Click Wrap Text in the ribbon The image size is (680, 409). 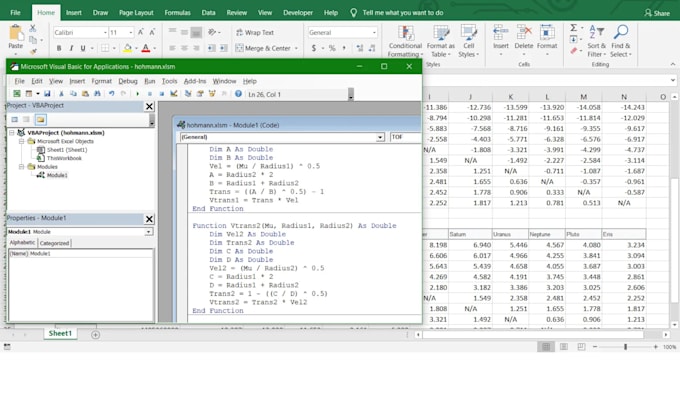255,33
